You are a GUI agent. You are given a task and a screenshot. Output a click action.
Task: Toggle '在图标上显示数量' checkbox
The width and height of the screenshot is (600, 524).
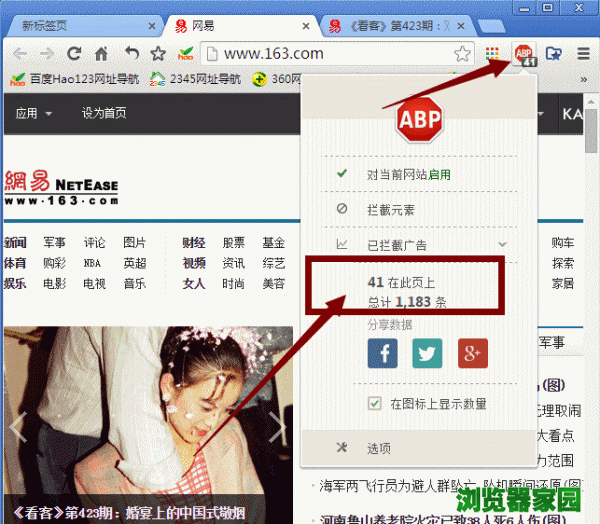375,403
